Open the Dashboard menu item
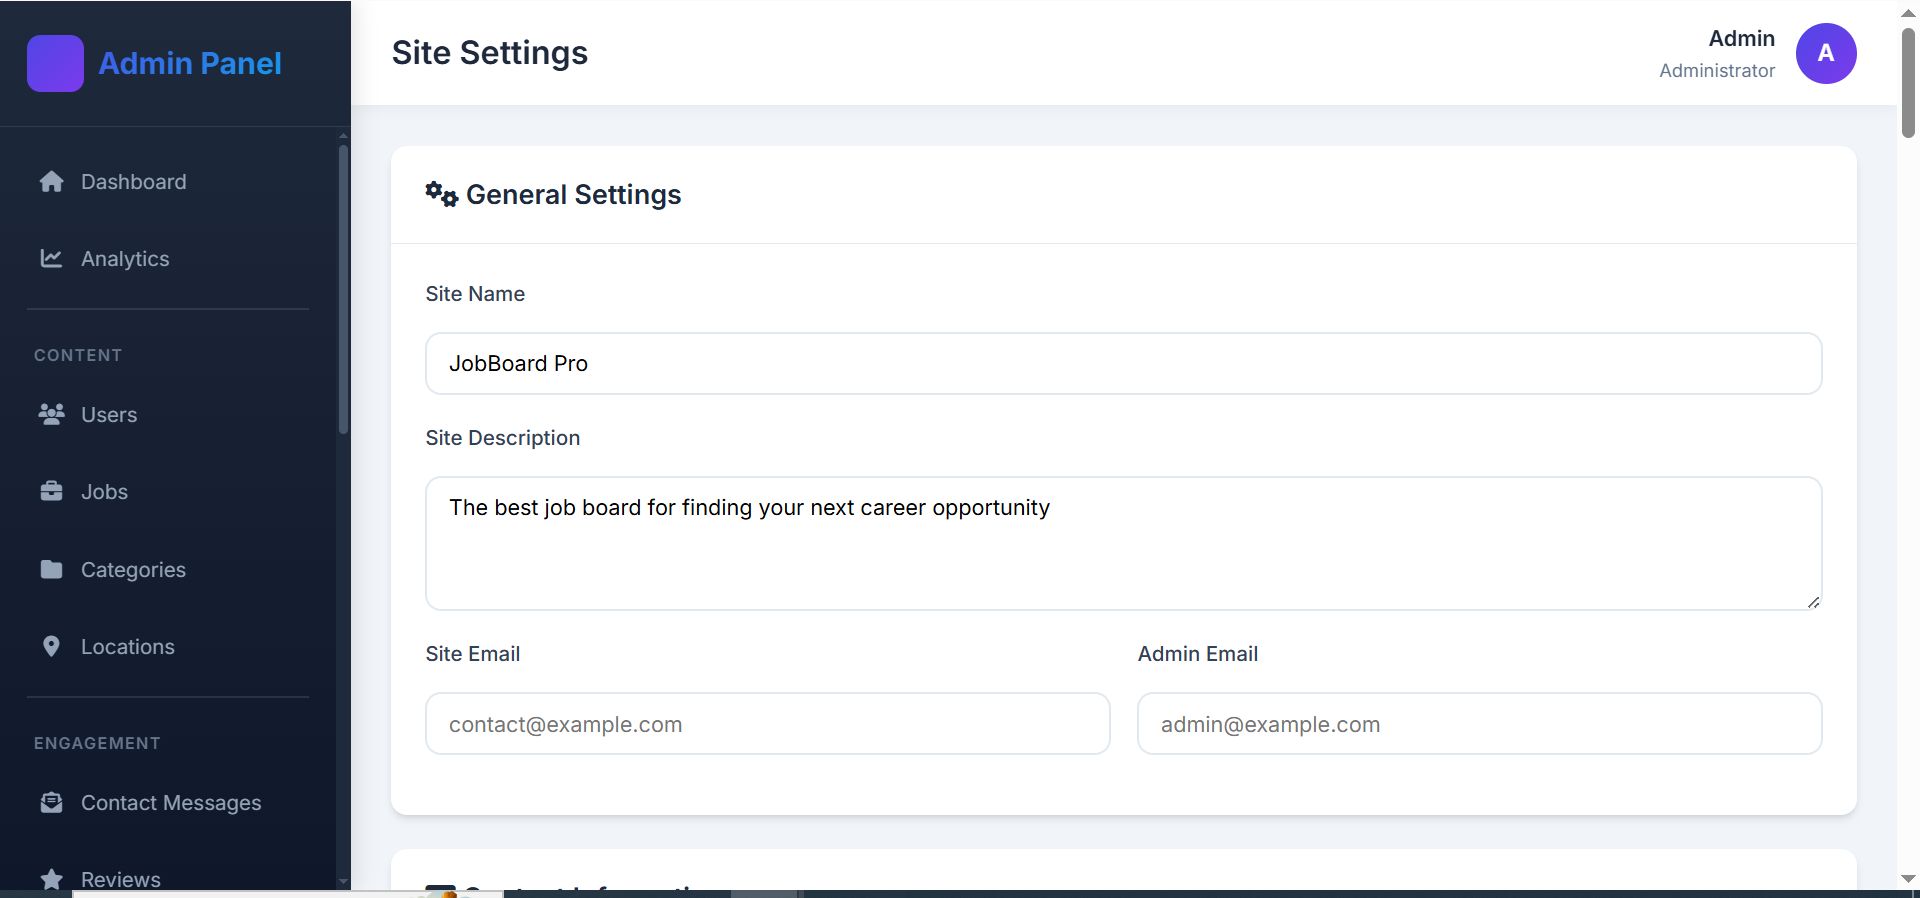The width and height of the screenshot is (1920, 898). [x=133, y=182]
